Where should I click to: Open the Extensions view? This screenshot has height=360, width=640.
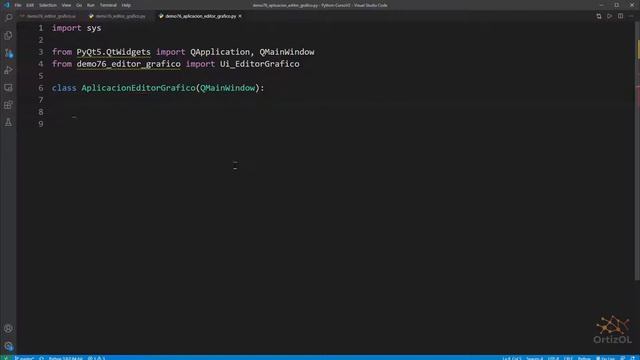[x=8, y=105]
